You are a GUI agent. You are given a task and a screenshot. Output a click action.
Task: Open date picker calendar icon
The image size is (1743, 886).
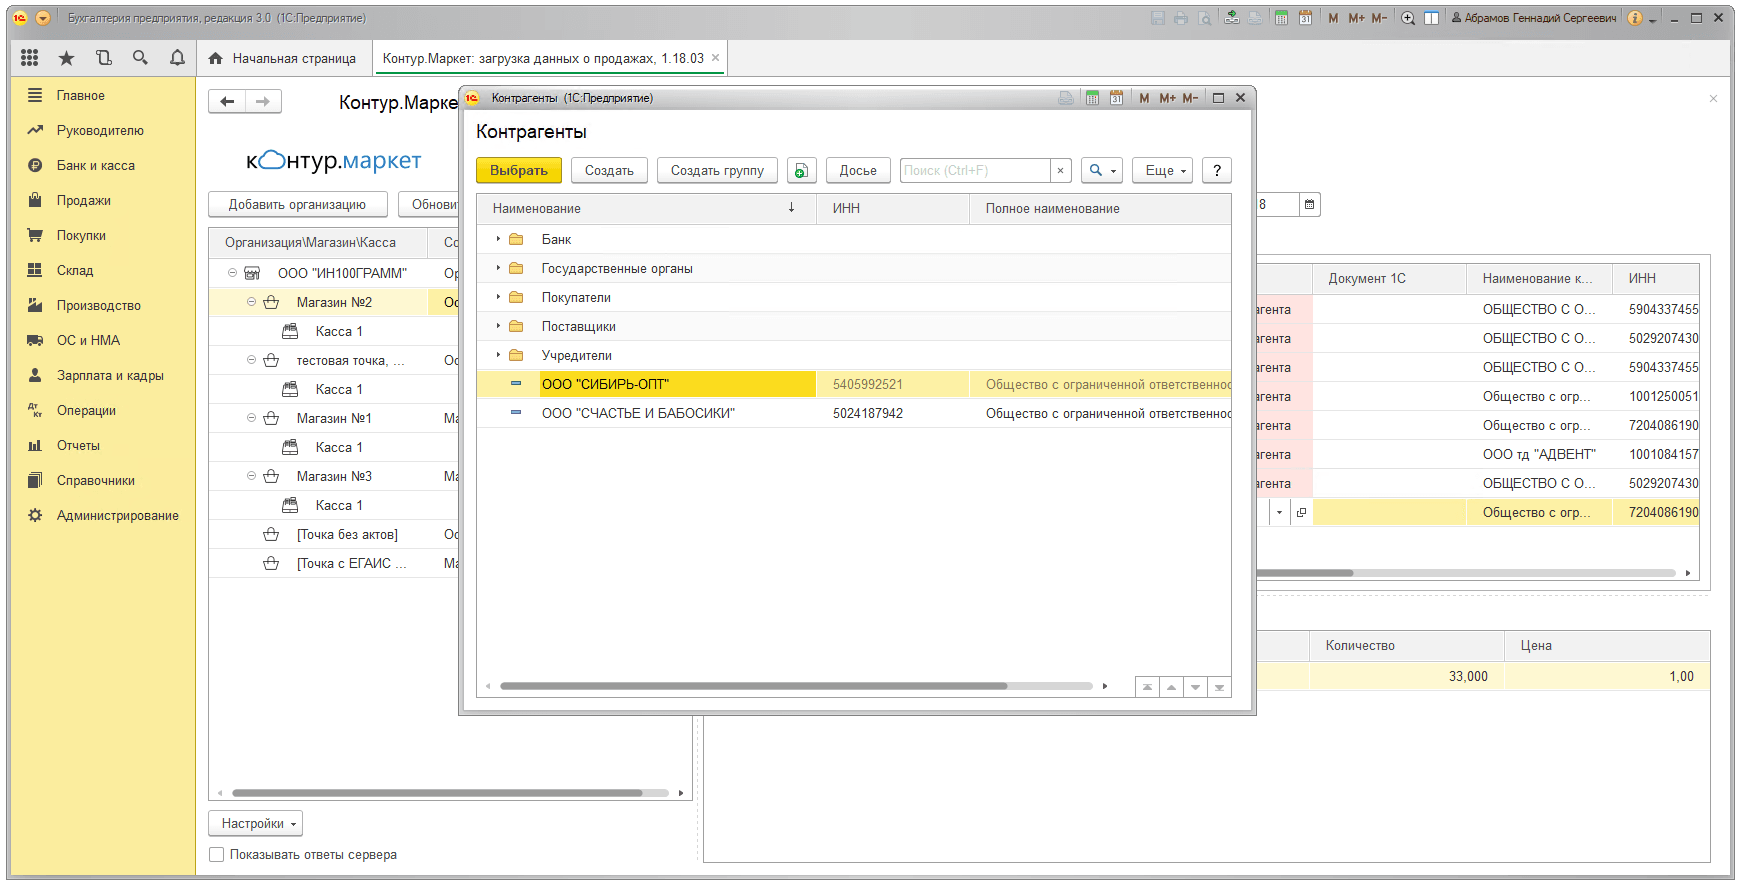(x=1309, y=204)
